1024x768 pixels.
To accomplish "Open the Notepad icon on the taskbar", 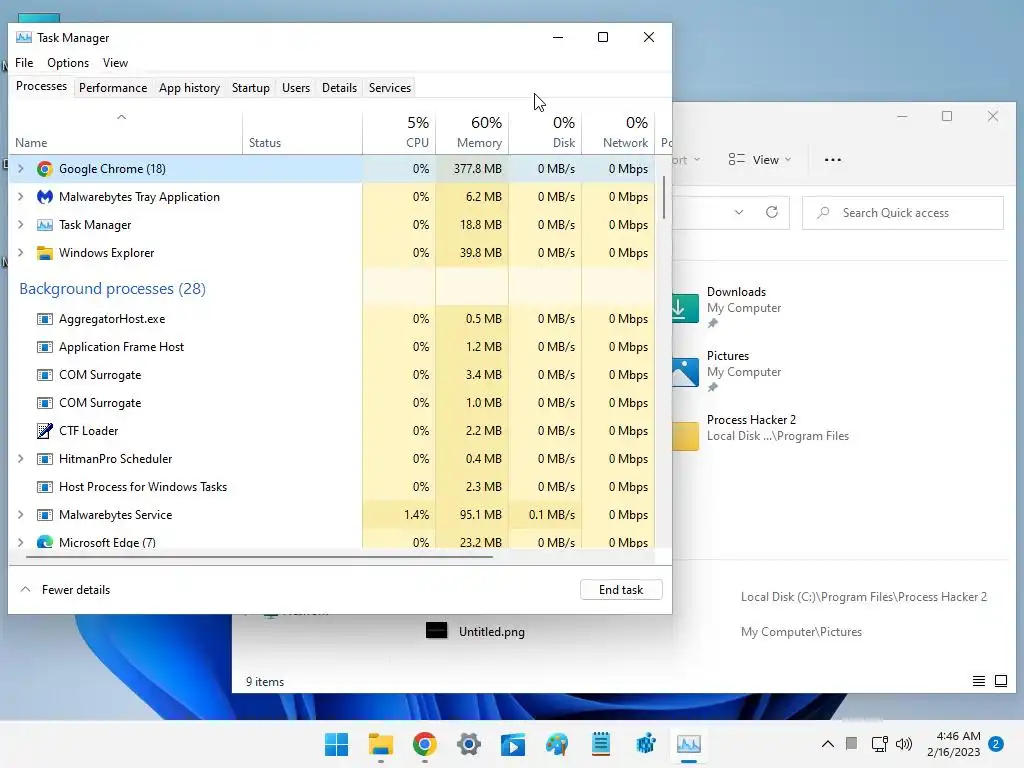I will click(601, 744).
